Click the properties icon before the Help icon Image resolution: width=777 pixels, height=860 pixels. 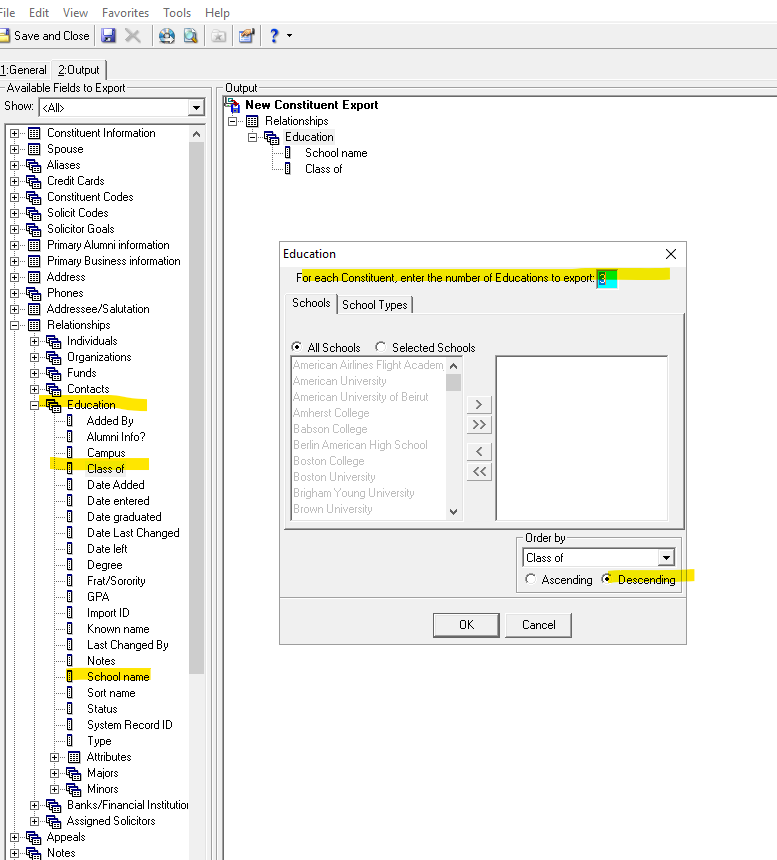coord(246,36)
